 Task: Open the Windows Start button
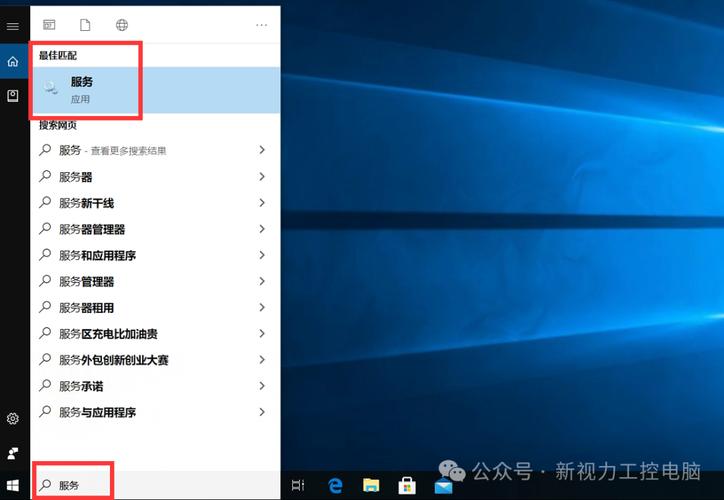[x=13, y=485]
